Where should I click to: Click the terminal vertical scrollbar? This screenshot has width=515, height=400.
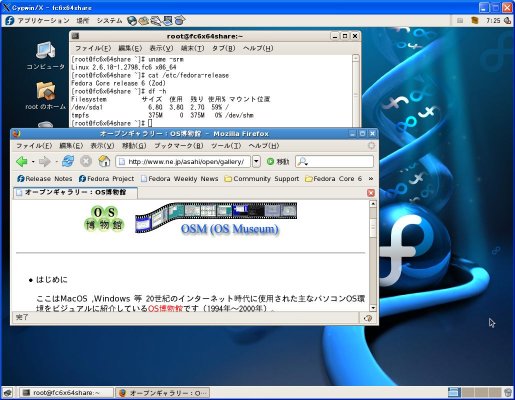[356, 91]
